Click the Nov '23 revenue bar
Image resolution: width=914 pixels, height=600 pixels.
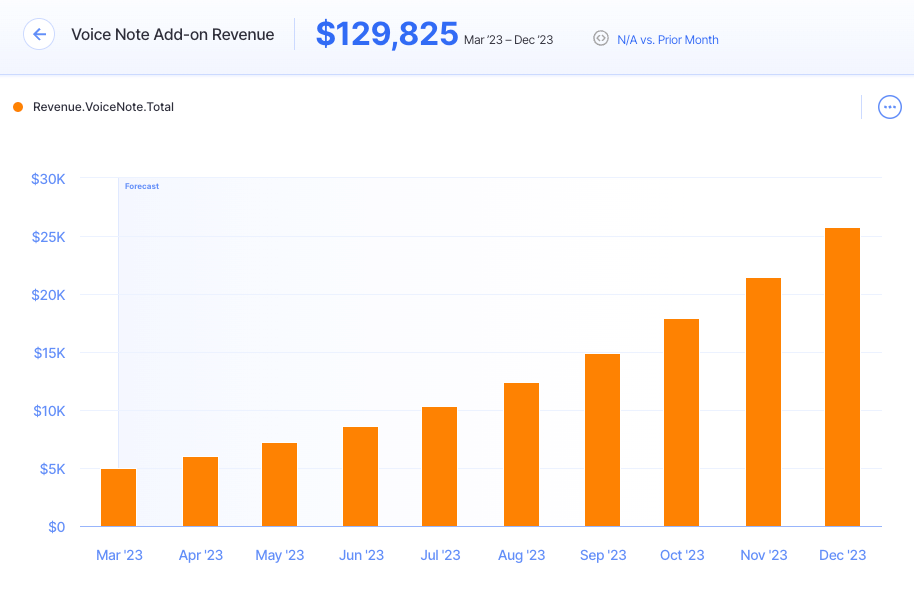pyautogui.click(x=761, y=400)
